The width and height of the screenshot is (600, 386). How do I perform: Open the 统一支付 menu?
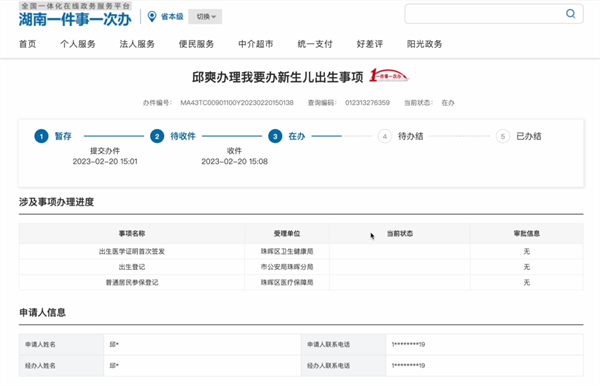(x=315, y=44)
